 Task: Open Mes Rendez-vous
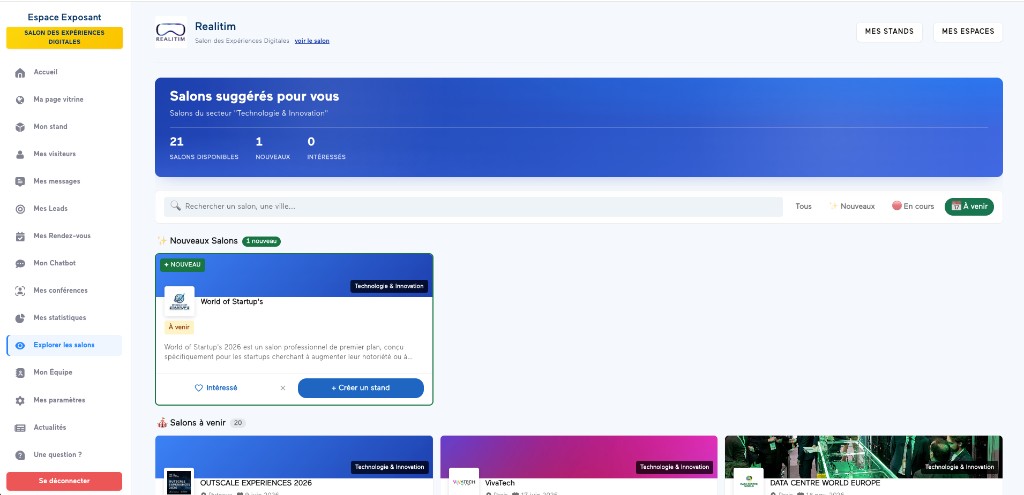coord(64,236)
